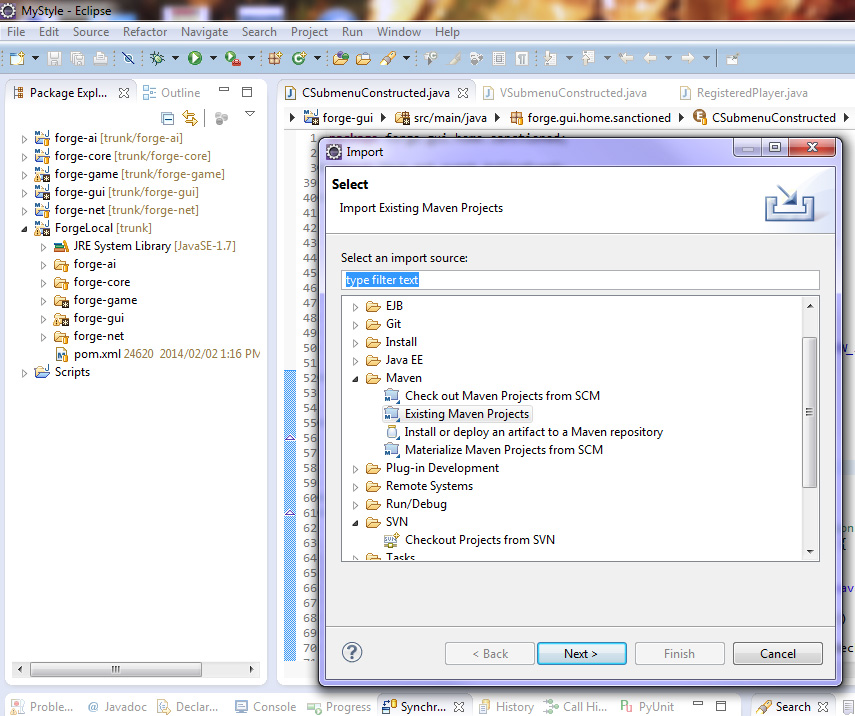Click the Open Type toolbar icon
Screen dimensions: 855x716
point(341,58)
